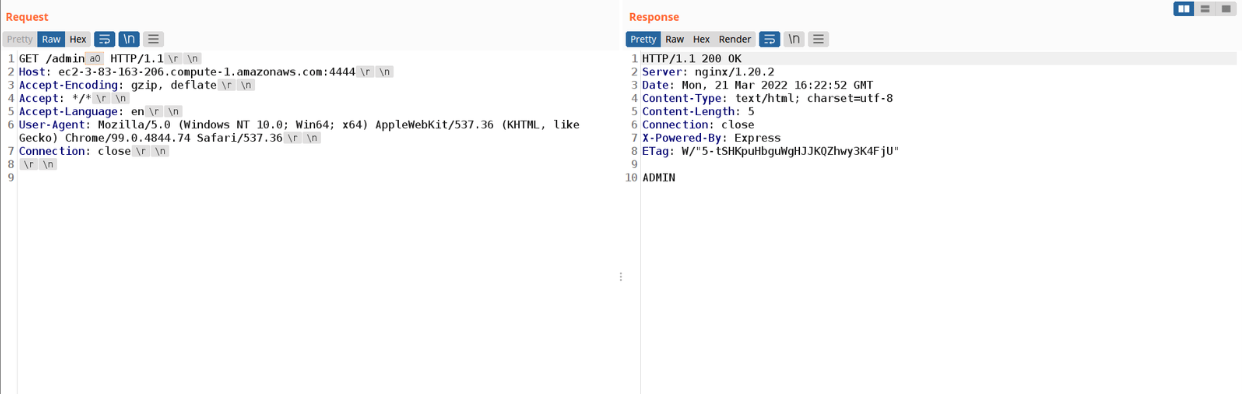Image resolution: width=1242 pixels, height=394 pixels.
Task: Select top-bottom stacked layout icon
Action: pos(1205,9)
